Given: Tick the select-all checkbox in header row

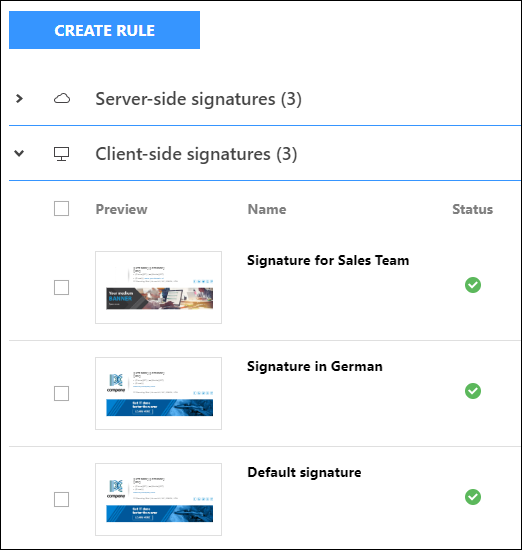Looking at the screenshot, I should coord(61,209).
